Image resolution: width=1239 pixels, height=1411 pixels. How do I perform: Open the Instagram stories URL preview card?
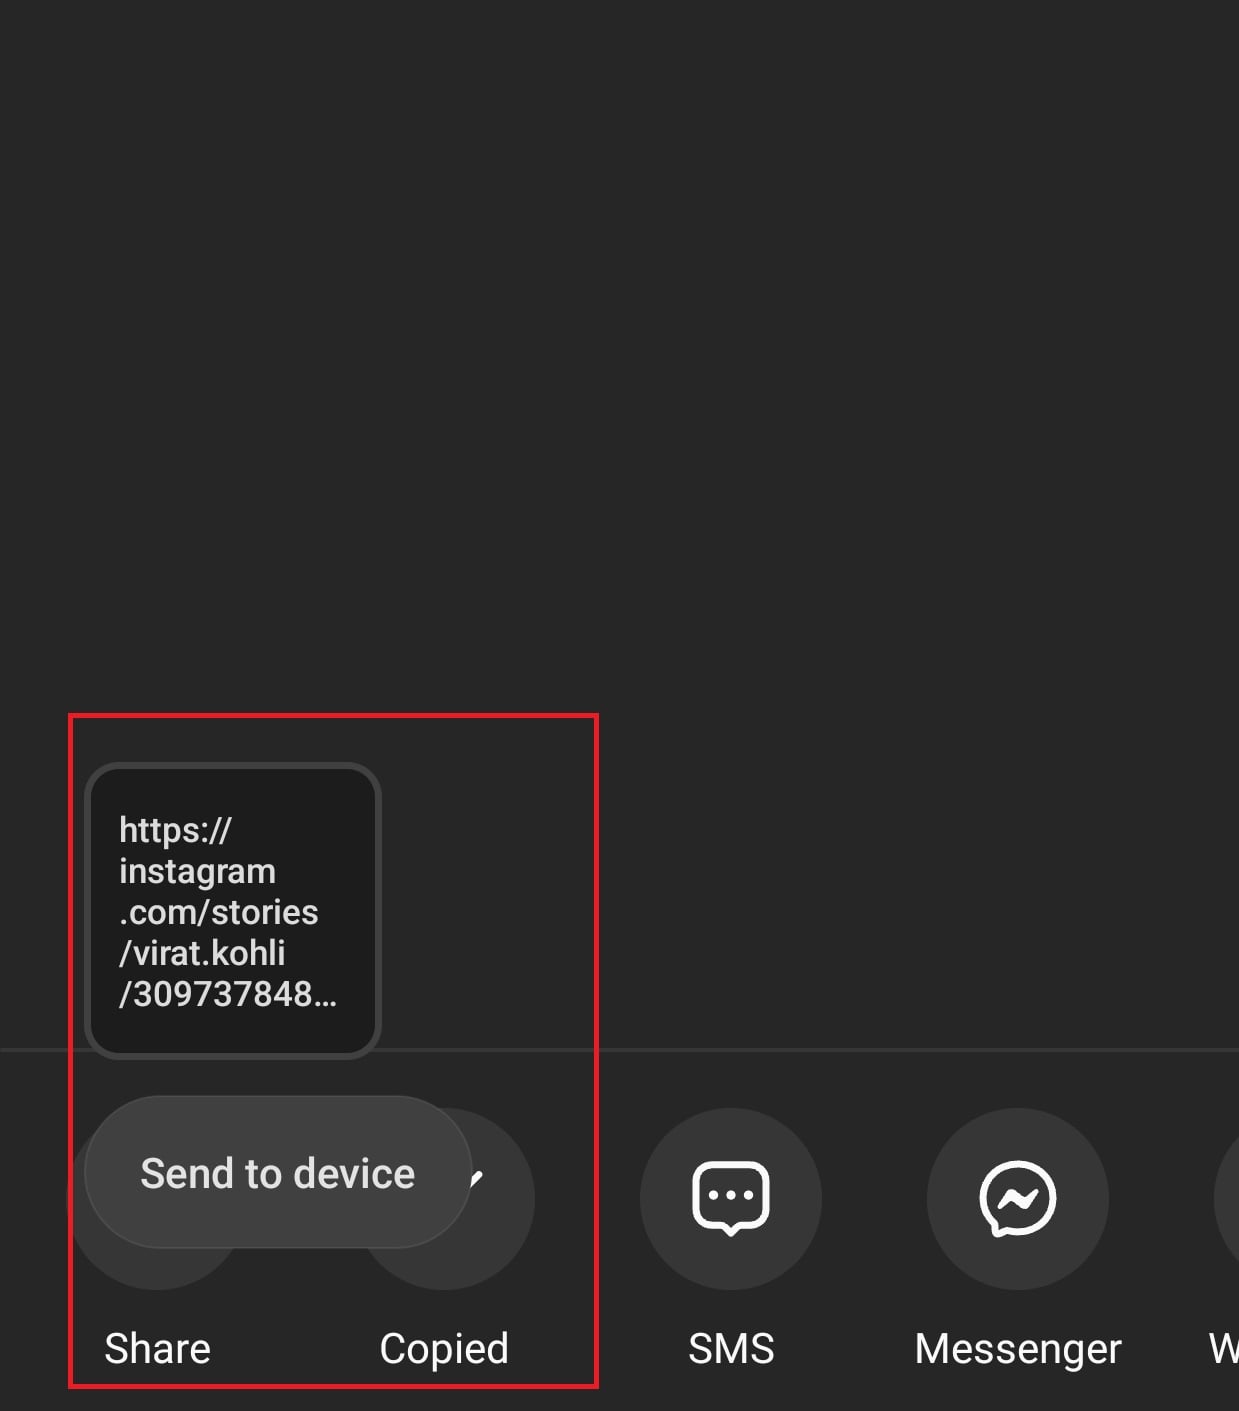[233, 910]
